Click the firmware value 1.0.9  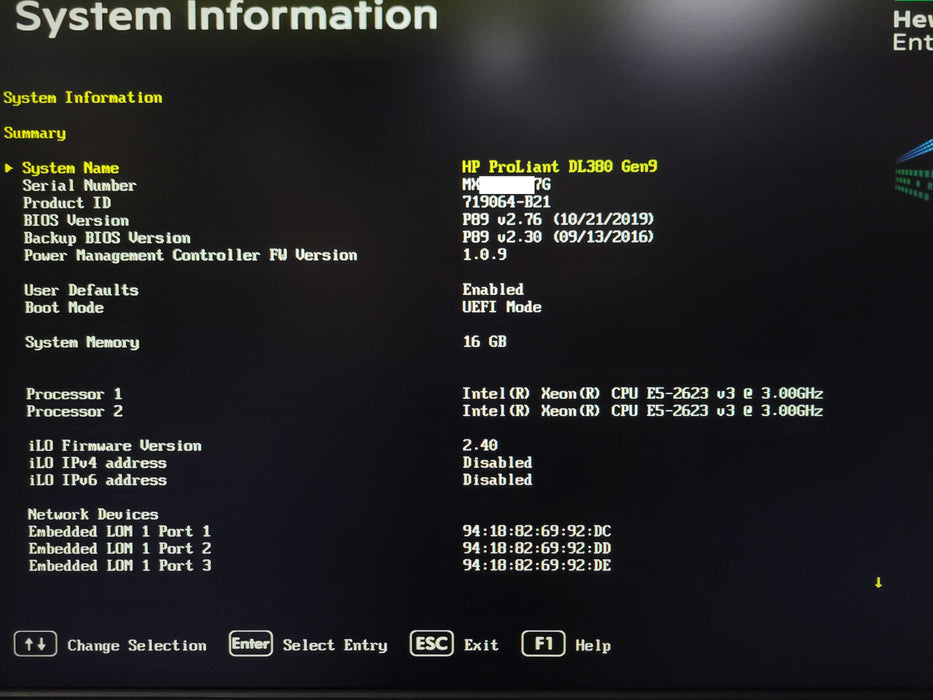[484, 254]
